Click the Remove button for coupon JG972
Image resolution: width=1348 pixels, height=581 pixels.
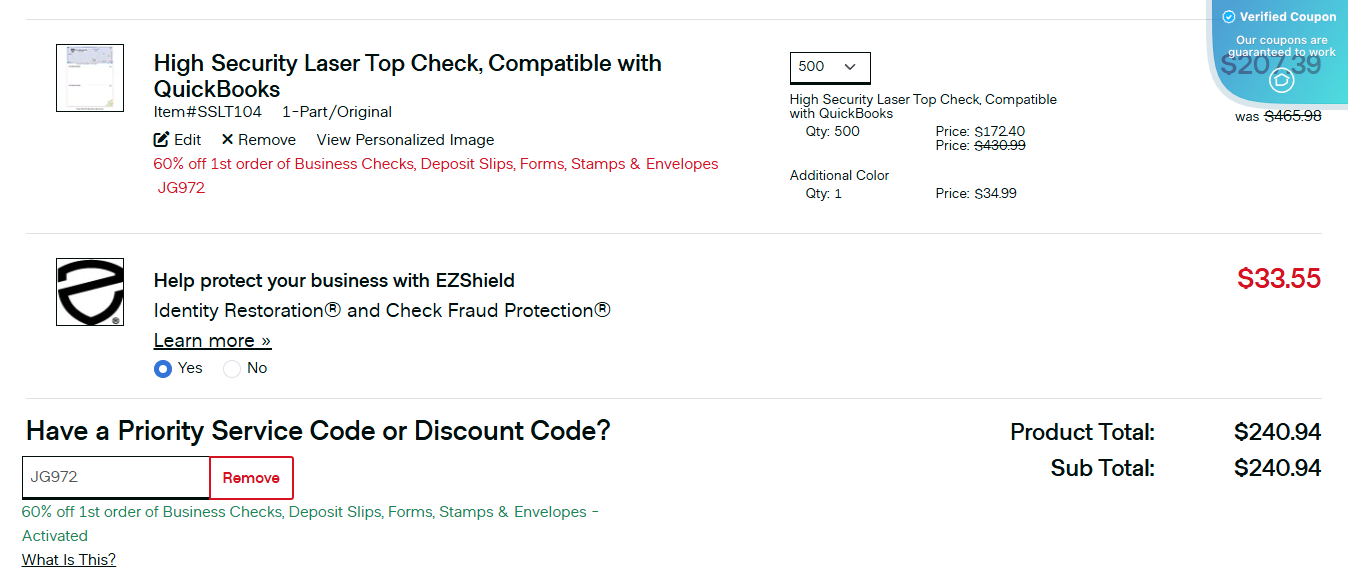click(x=251, y=477)
